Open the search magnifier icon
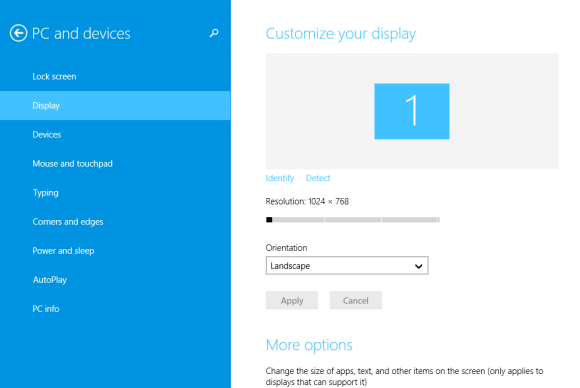 pyautogui.click(x=214, y=33)
